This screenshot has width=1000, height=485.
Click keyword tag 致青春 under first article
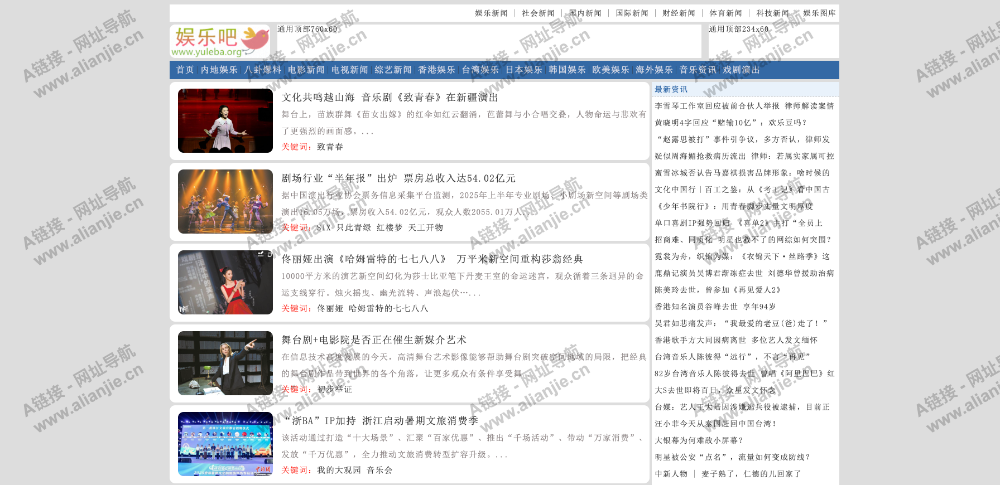point(330,147)
